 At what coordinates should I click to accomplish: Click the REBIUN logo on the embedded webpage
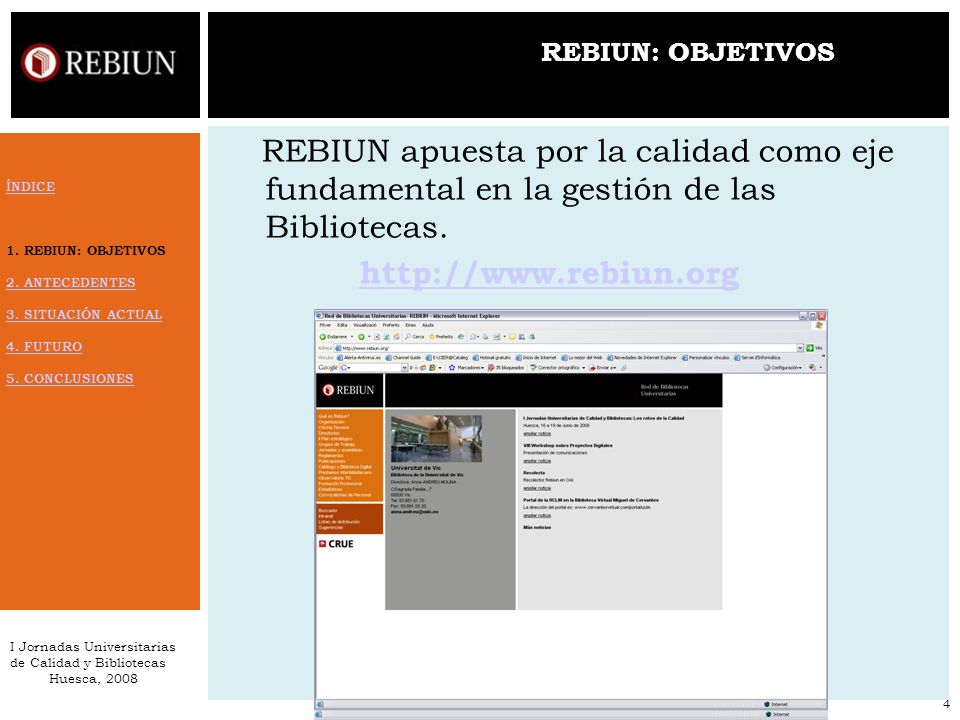(x=348, y=390)
